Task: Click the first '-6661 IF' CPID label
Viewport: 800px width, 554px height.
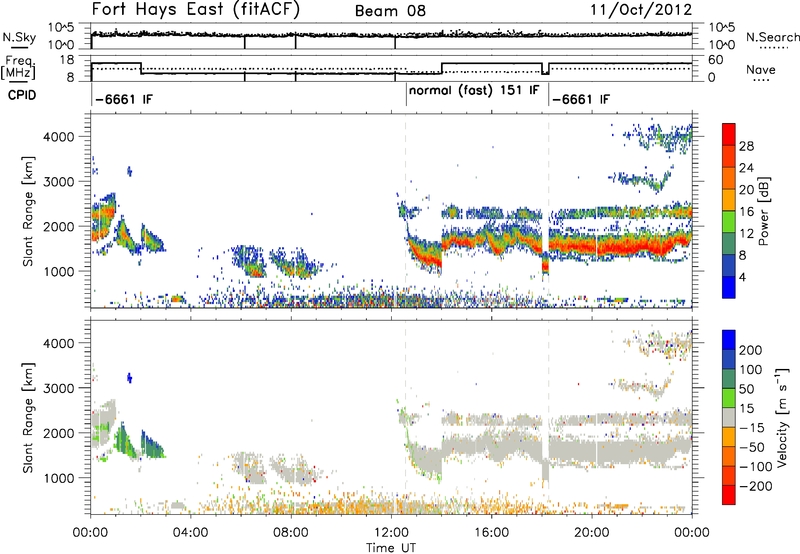Action: 123,99
